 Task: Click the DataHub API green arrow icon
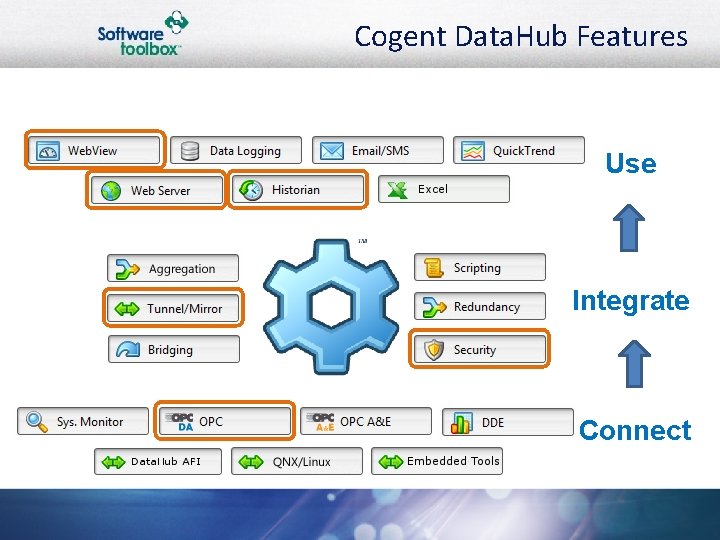tap(113, 462)
